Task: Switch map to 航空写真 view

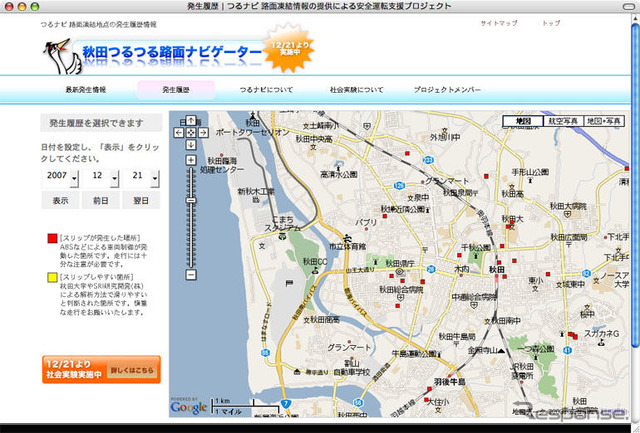Action: 563,121
